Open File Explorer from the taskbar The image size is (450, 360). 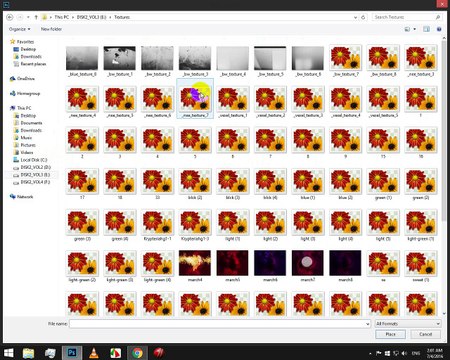point(28,353)
